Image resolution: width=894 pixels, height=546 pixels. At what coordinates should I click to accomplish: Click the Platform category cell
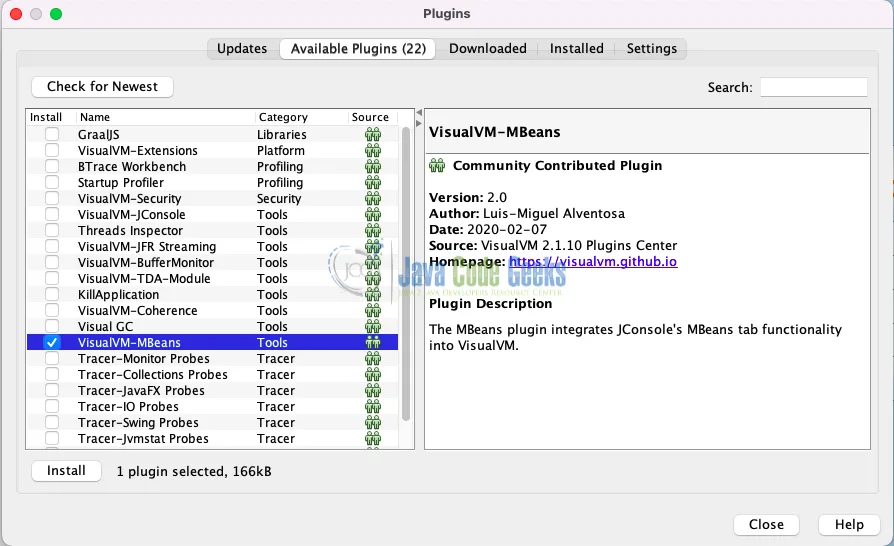281,150
